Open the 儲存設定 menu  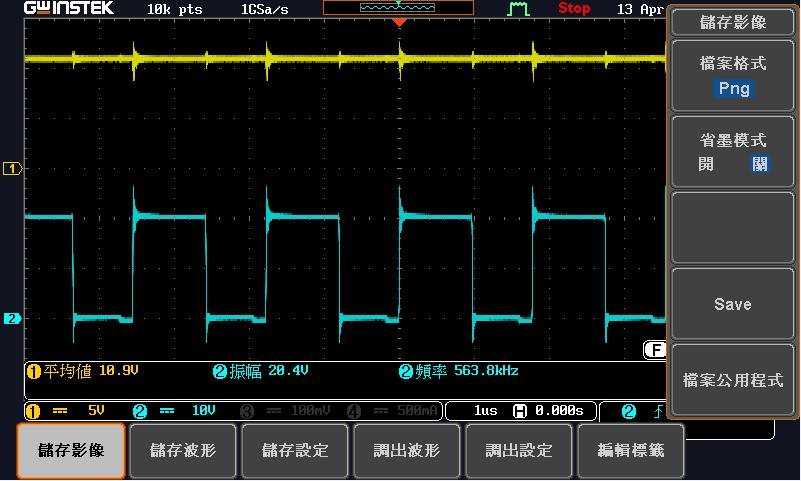click(x=295, y=450)
